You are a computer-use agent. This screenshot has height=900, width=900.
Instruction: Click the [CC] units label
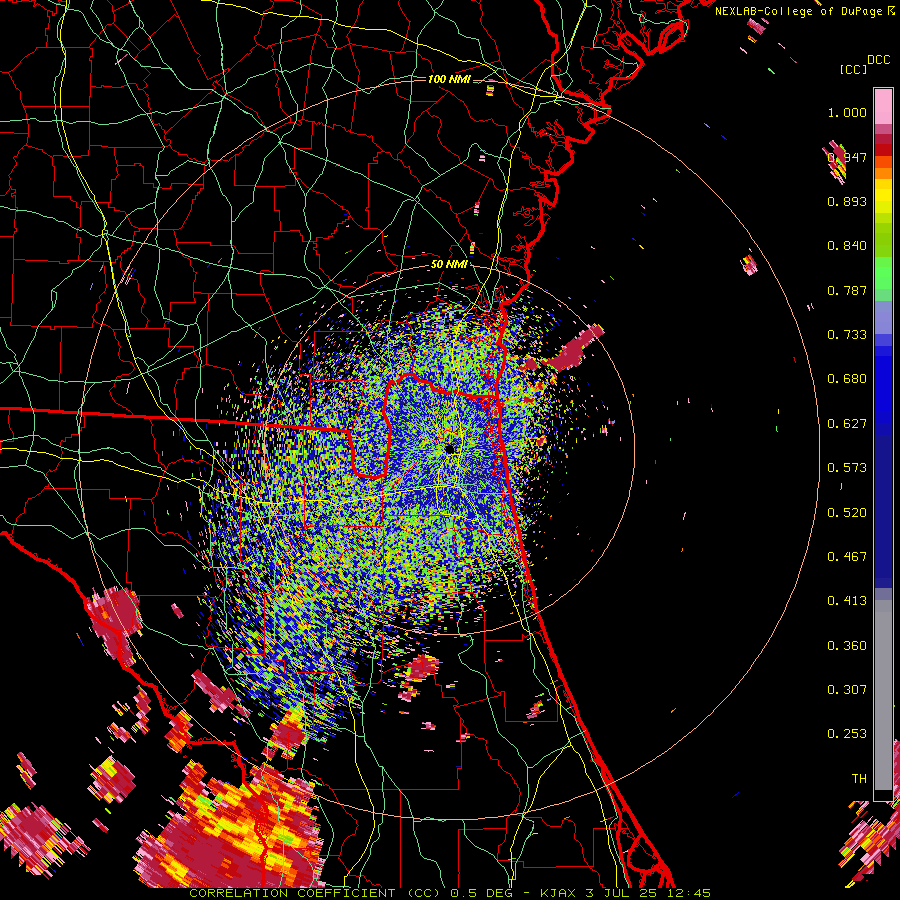tap(854, 69)
